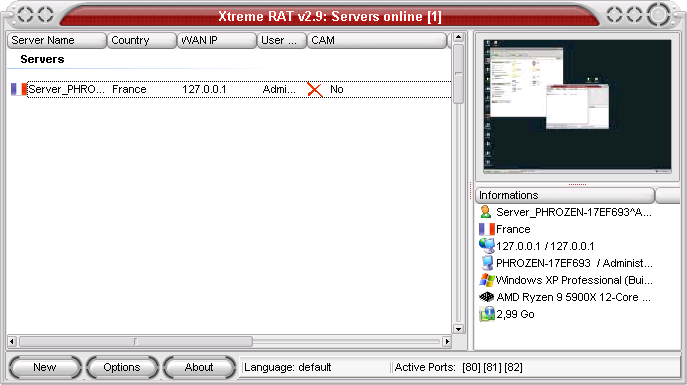Screen dimensions: 687x385
Task: Click the Admi... user cell
Action: coord(279,89)
